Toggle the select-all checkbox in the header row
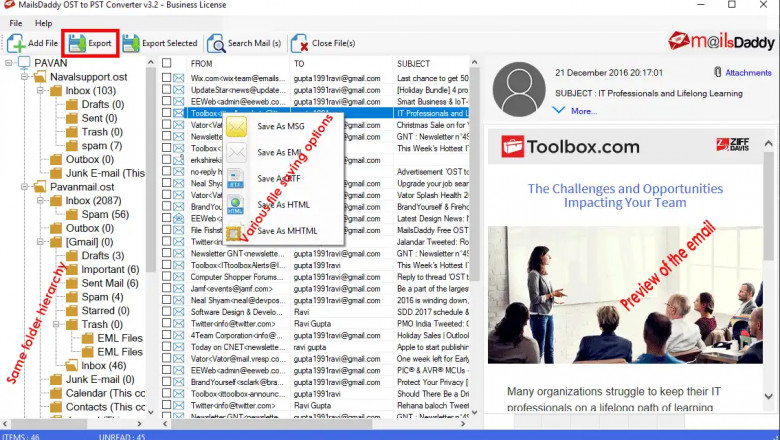 (167, 63)
